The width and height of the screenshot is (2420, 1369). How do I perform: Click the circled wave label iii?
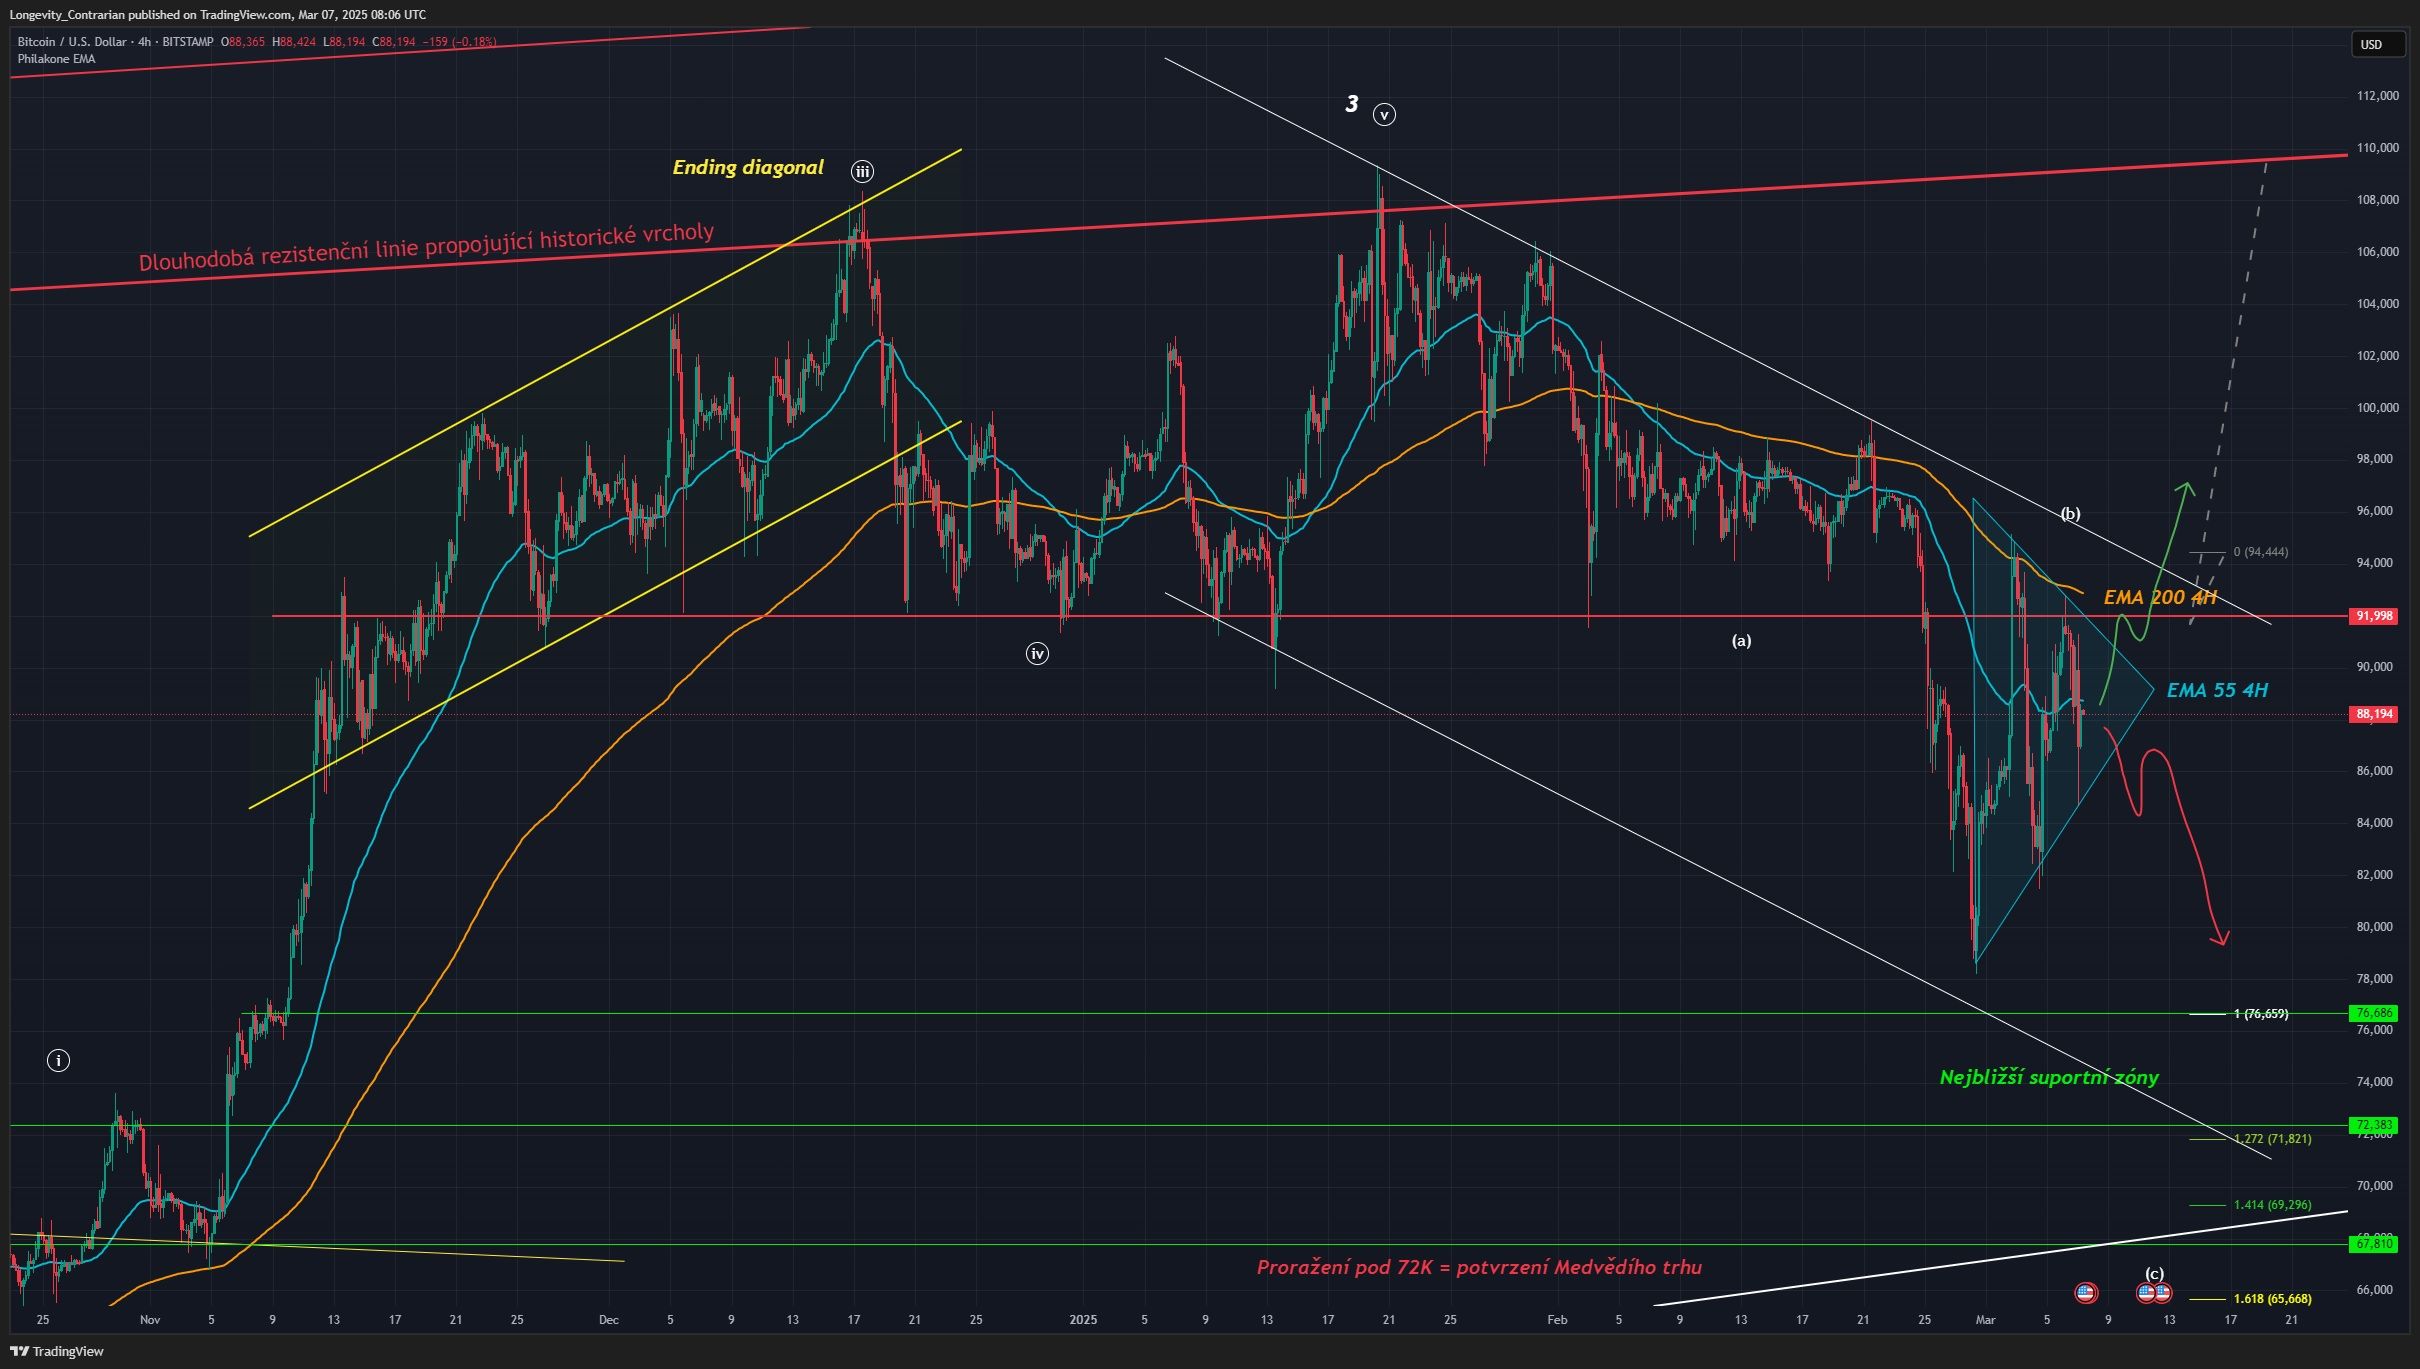(x=862, y=172)
